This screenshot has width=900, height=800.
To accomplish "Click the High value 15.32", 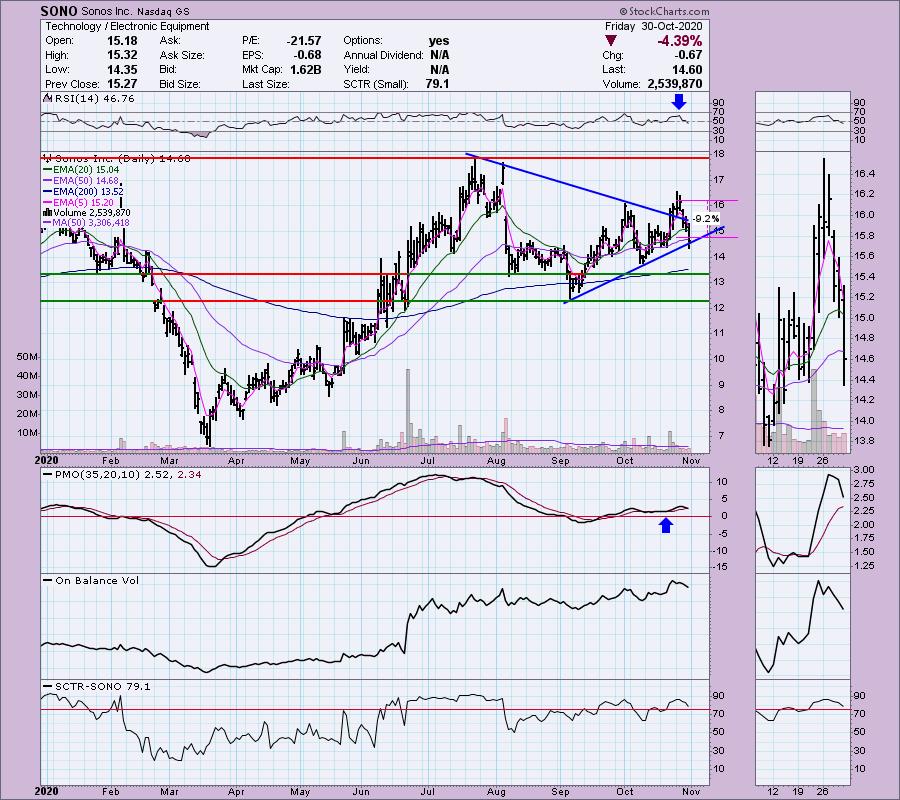I will pos(122,55).
